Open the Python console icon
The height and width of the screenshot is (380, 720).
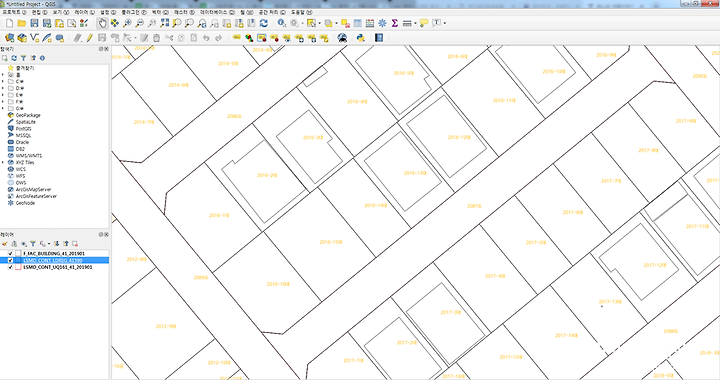(360, 38)
